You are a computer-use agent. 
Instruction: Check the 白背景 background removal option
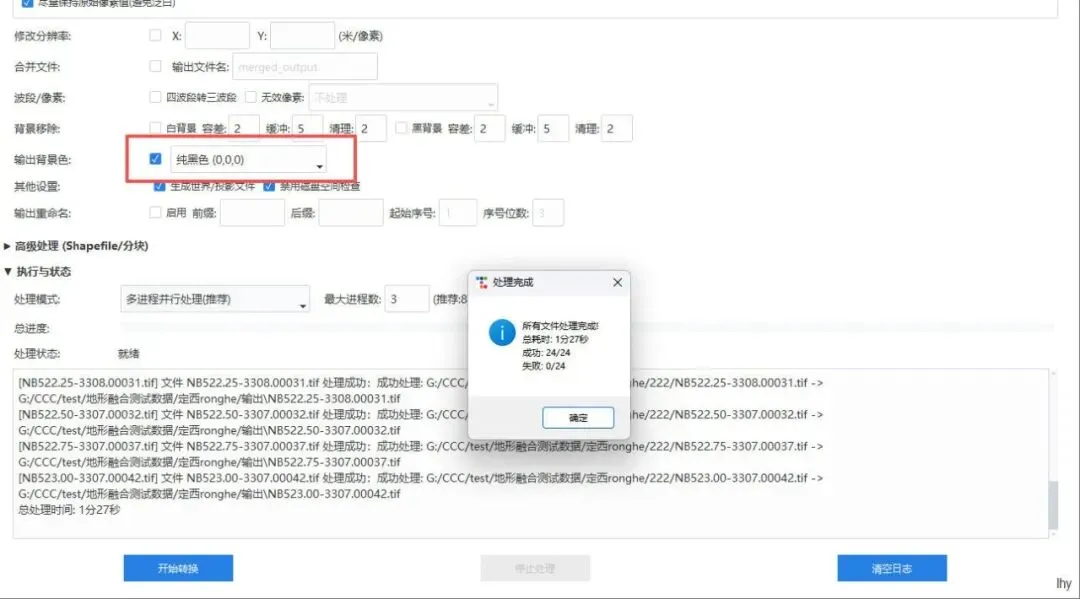click(x=155, y=128)
